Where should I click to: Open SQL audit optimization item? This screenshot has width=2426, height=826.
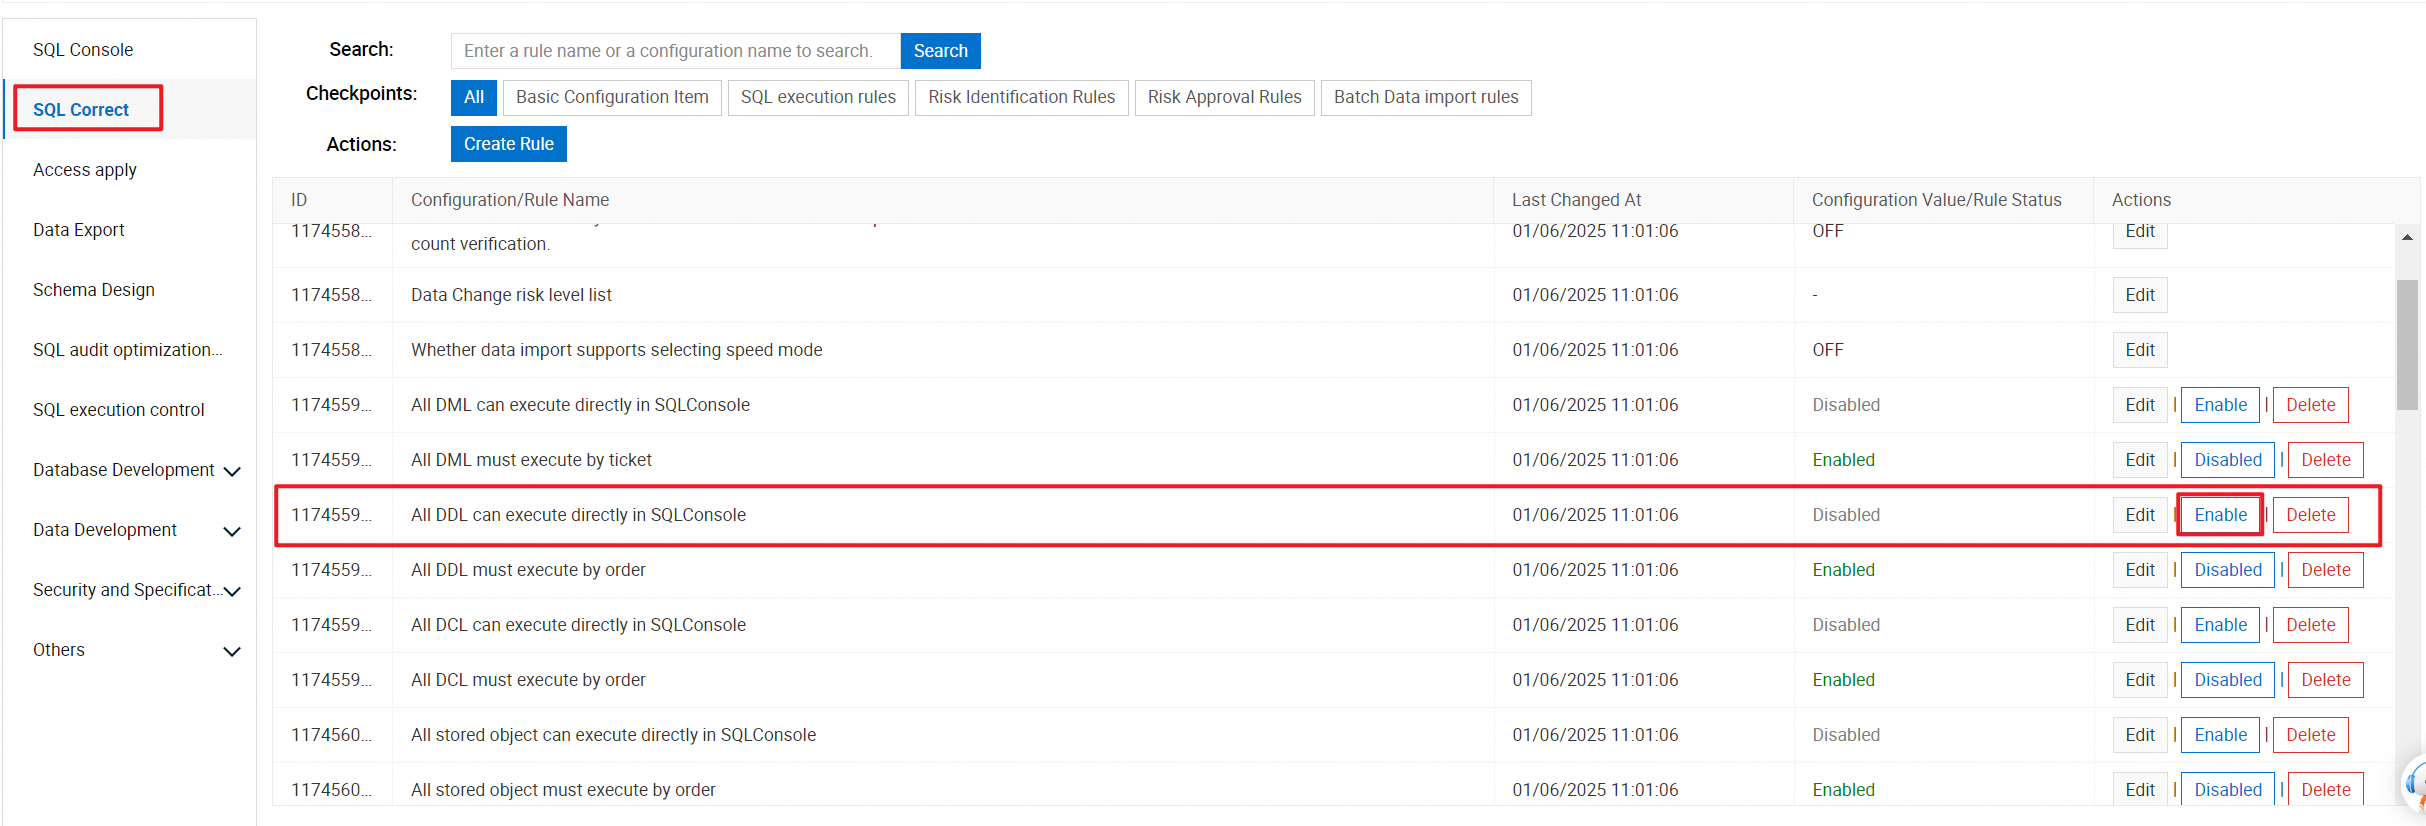[x=128, y=350]
